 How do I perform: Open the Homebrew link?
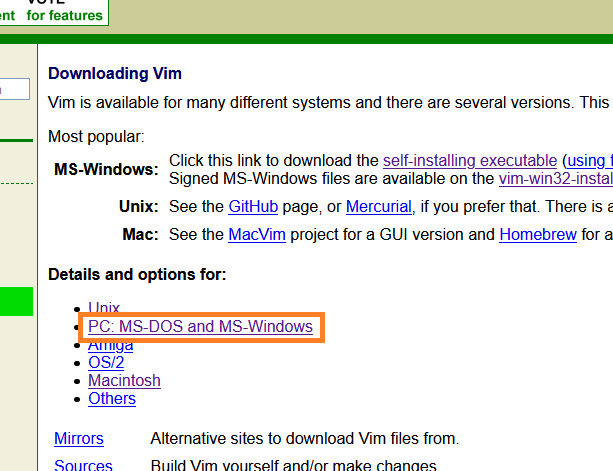pyautogui.click(x=538, y=235)
